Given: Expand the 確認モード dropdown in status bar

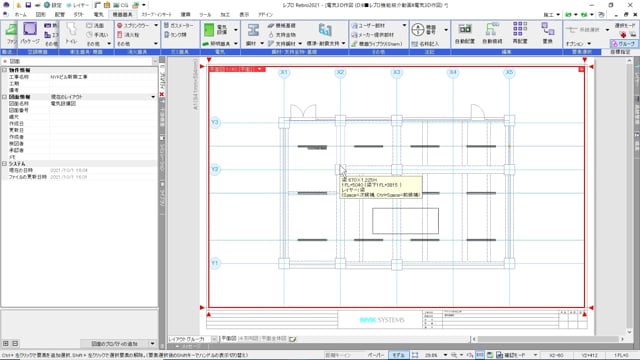Looking at the screenshot, I should tap(535, 355).
